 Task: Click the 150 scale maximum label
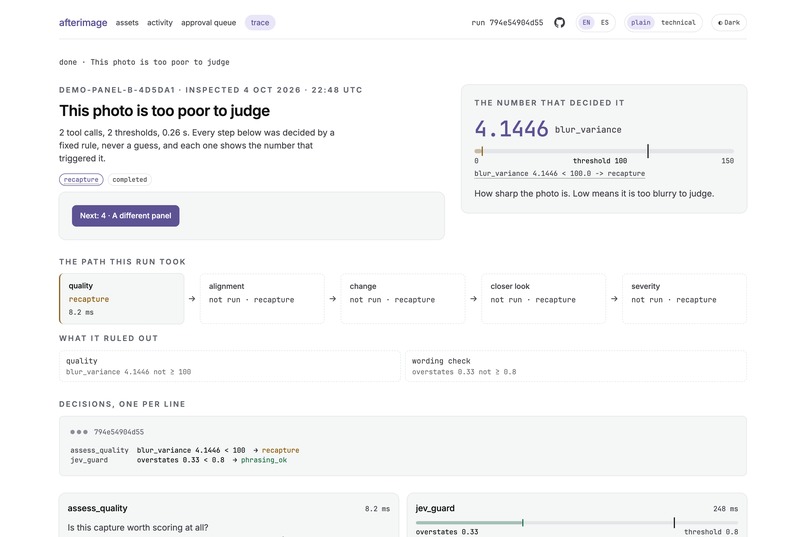pos(727,161)
